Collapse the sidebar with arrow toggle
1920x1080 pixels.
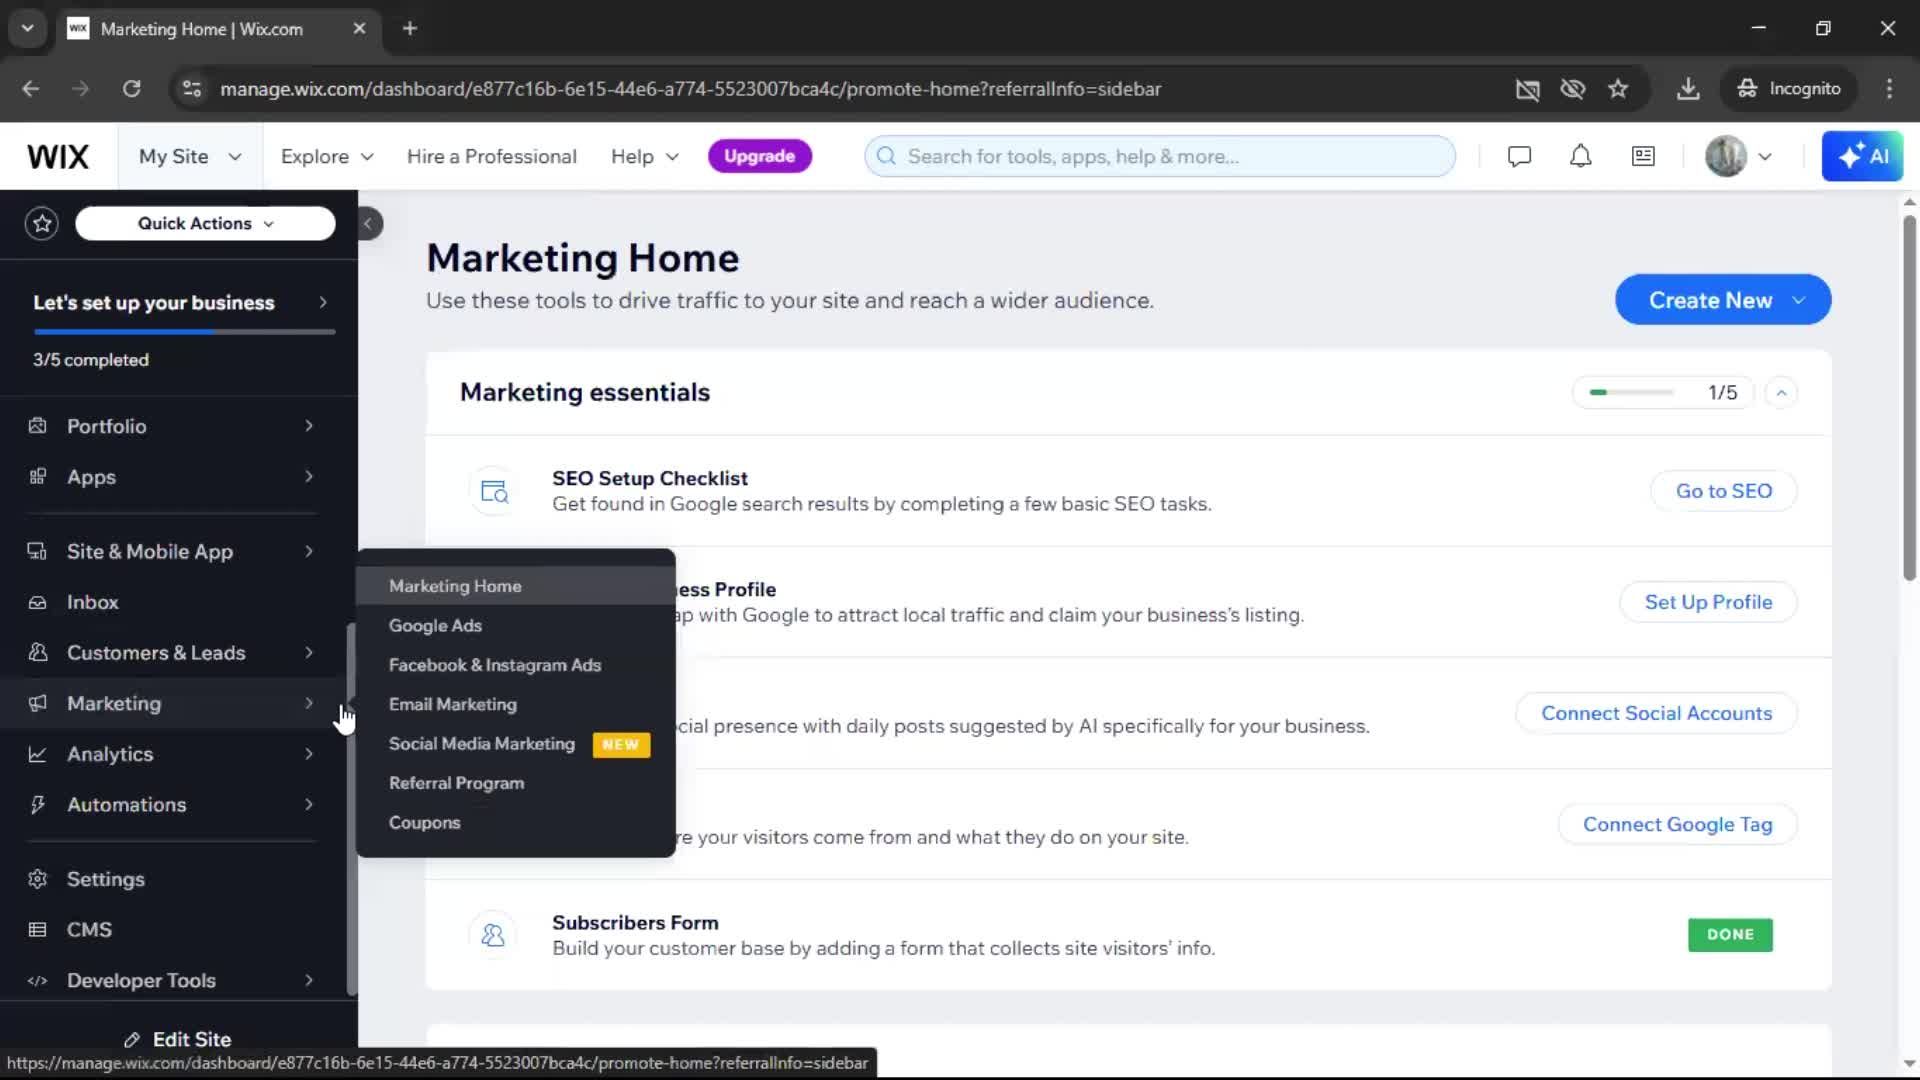pyautogui.click(x=368, y=224)
